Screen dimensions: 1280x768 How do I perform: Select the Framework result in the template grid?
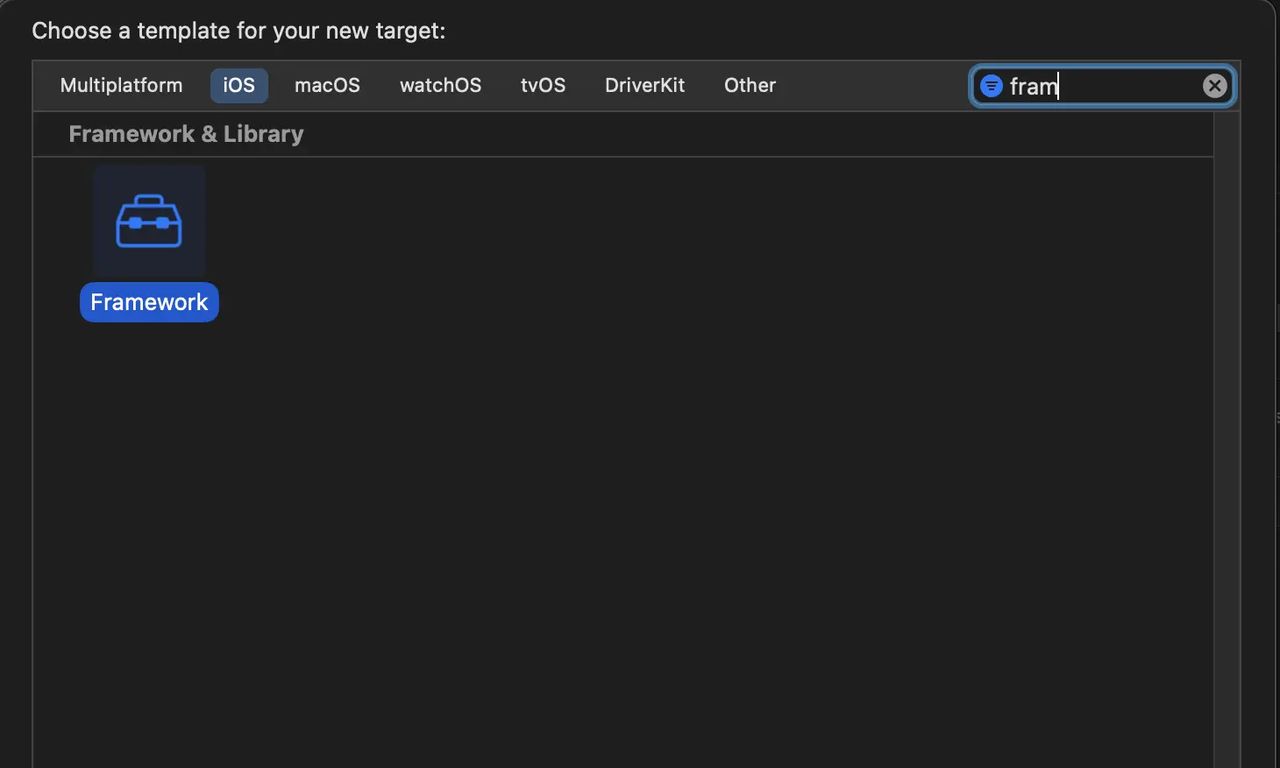coord(148,240)
